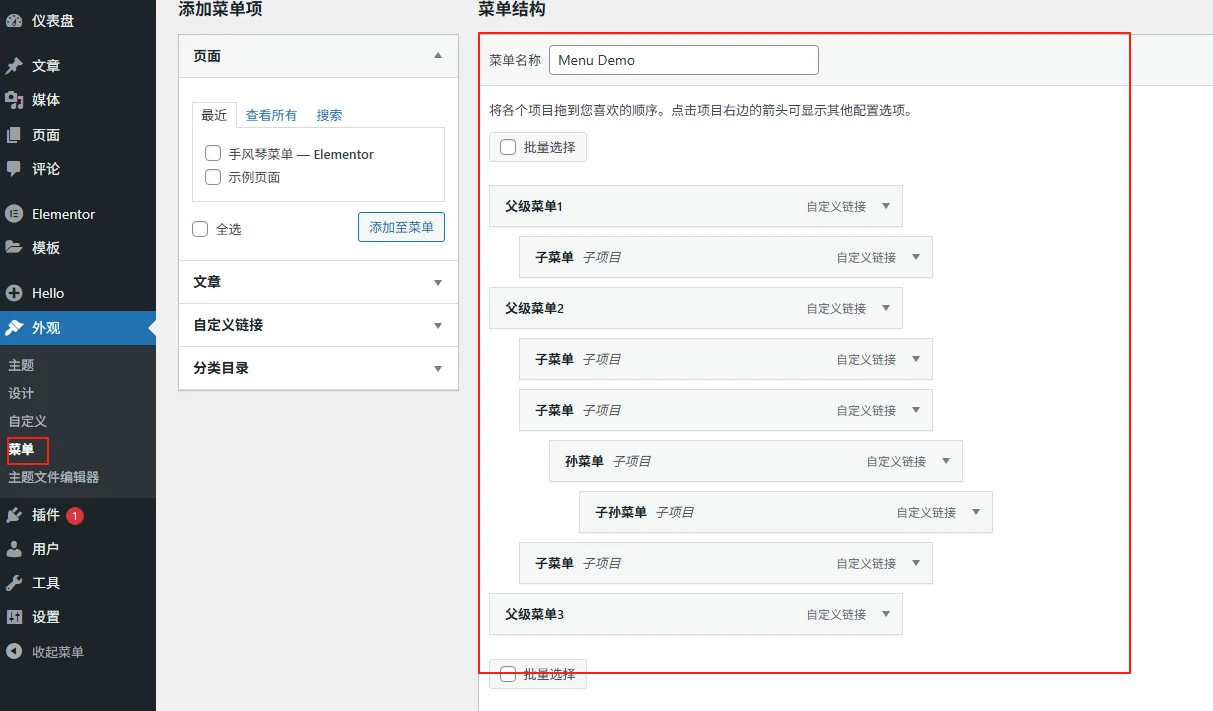1213x711 pixels.
Task: Enable the bottom 批量选择 checkbox
Action: 508,674
